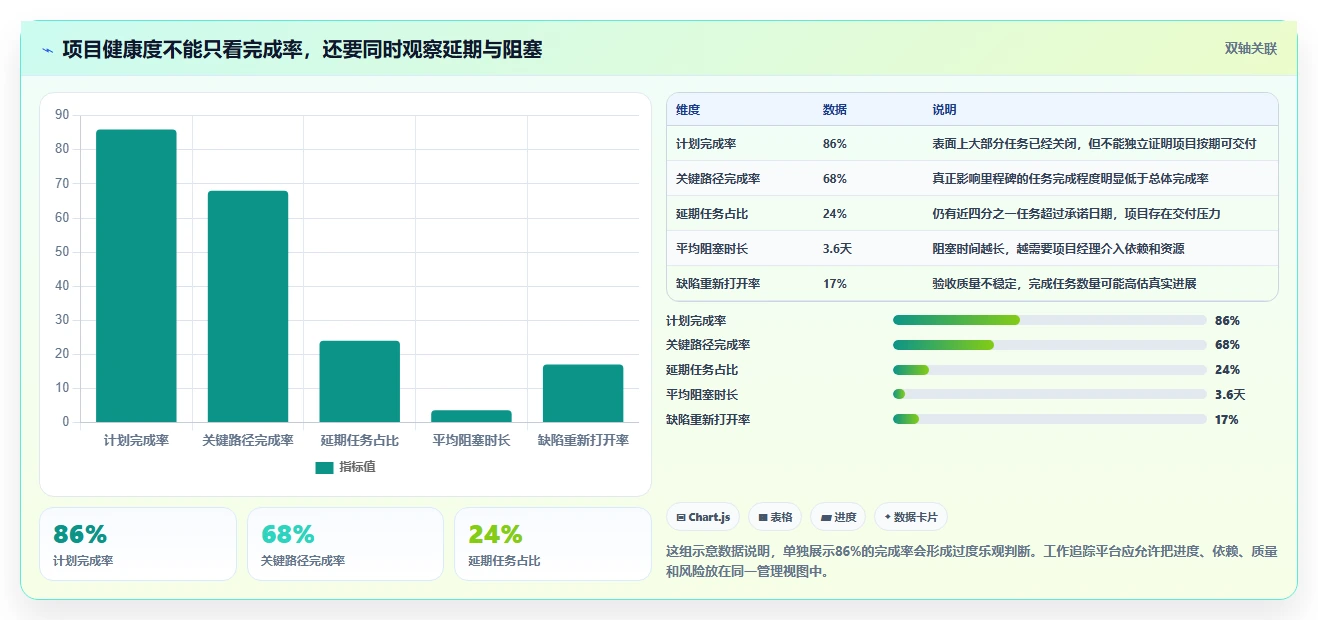Open the 86% 计划完成率 stat card

138,544
